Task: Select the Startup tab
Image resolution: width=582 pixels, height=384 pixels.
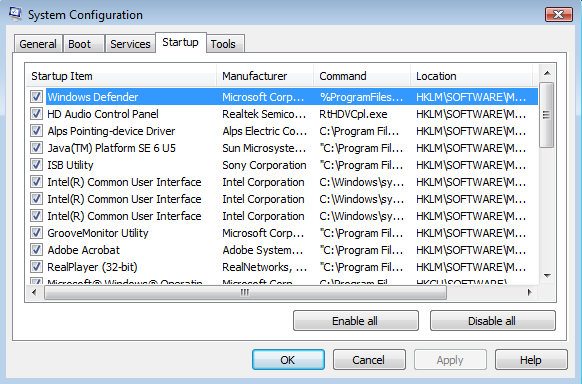Action: pyautogui.click(x=180, y=42)
